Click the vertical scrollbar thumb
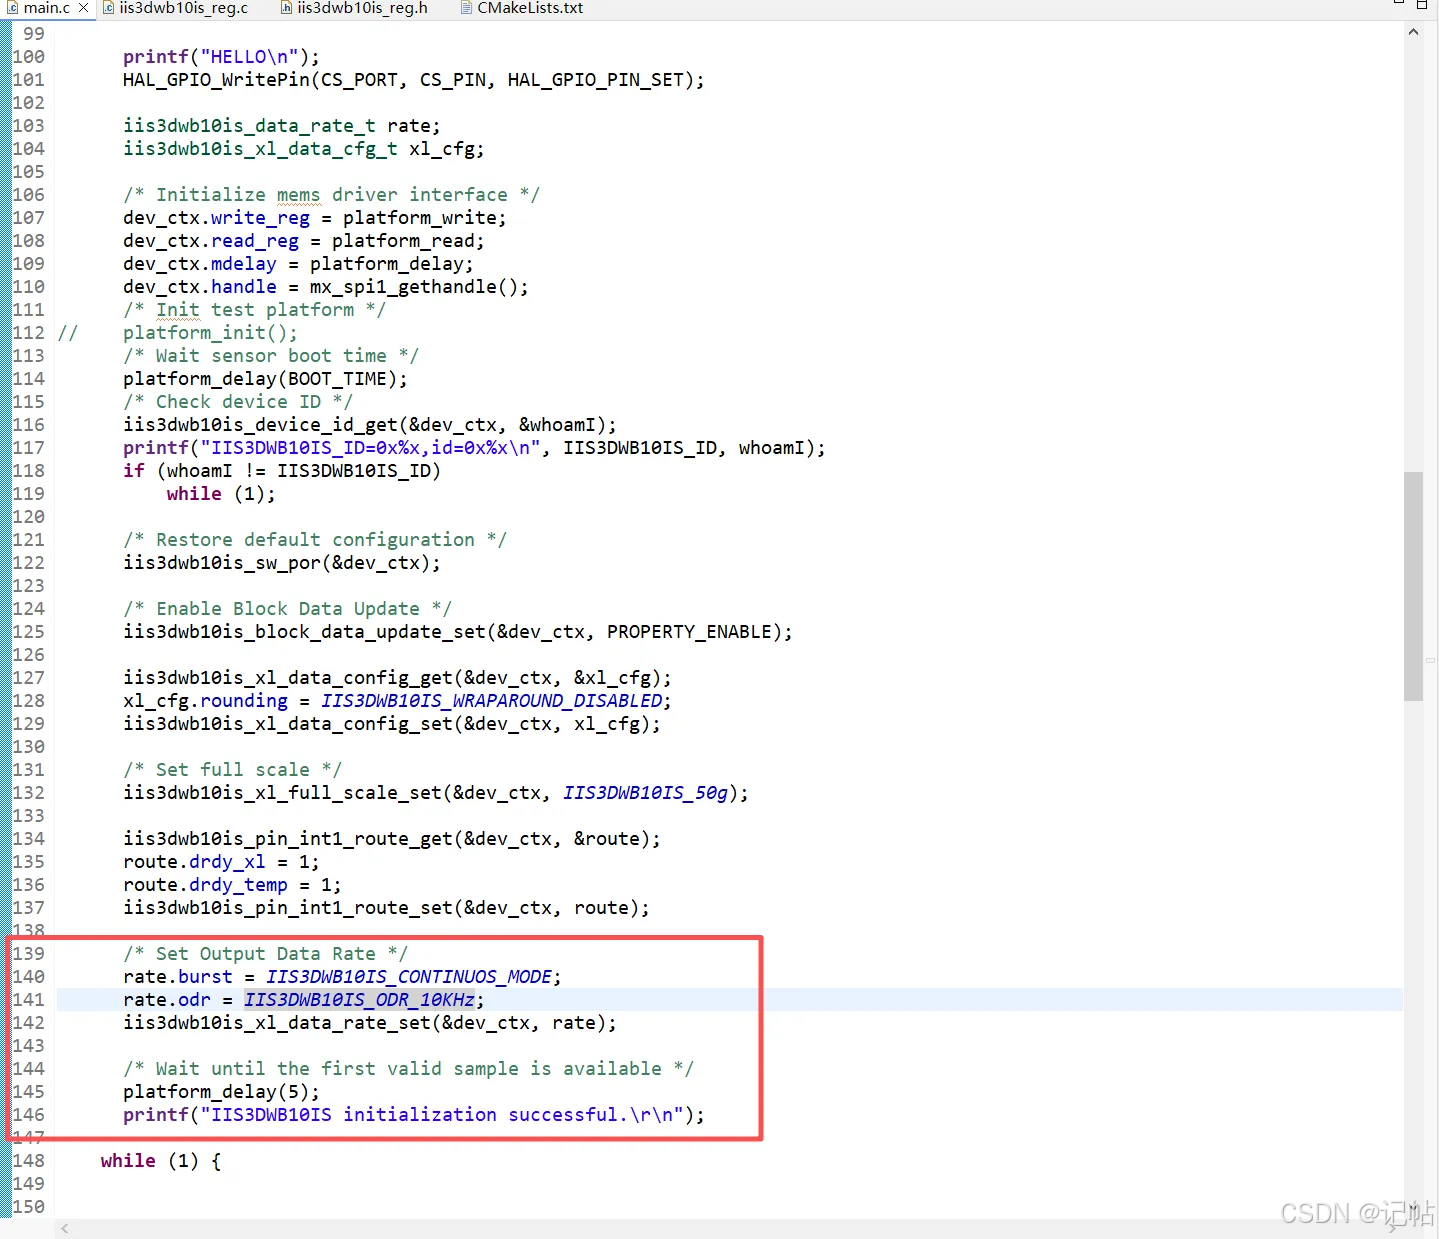The height and width of the screenshot is (1239, 1439). click(1413, 586)
